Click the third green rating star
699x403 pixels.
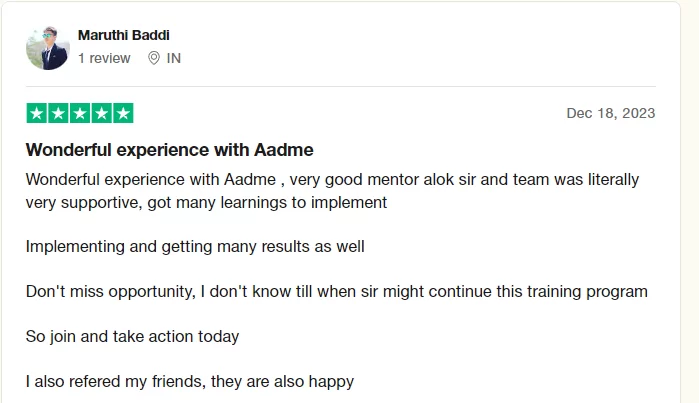coord(80,113)
